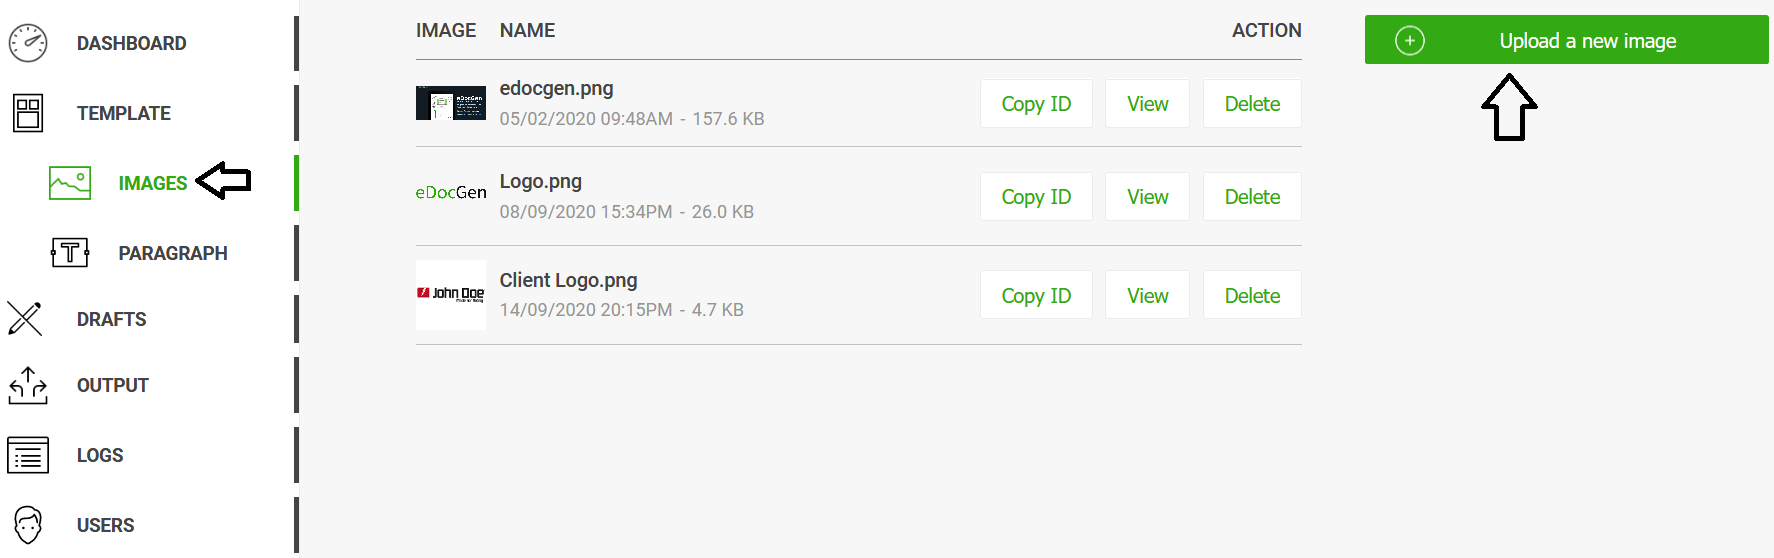This screenshot has height=558, width=1774.
Task: Click the Images picture icon
Action: click(x=70, y=183)
